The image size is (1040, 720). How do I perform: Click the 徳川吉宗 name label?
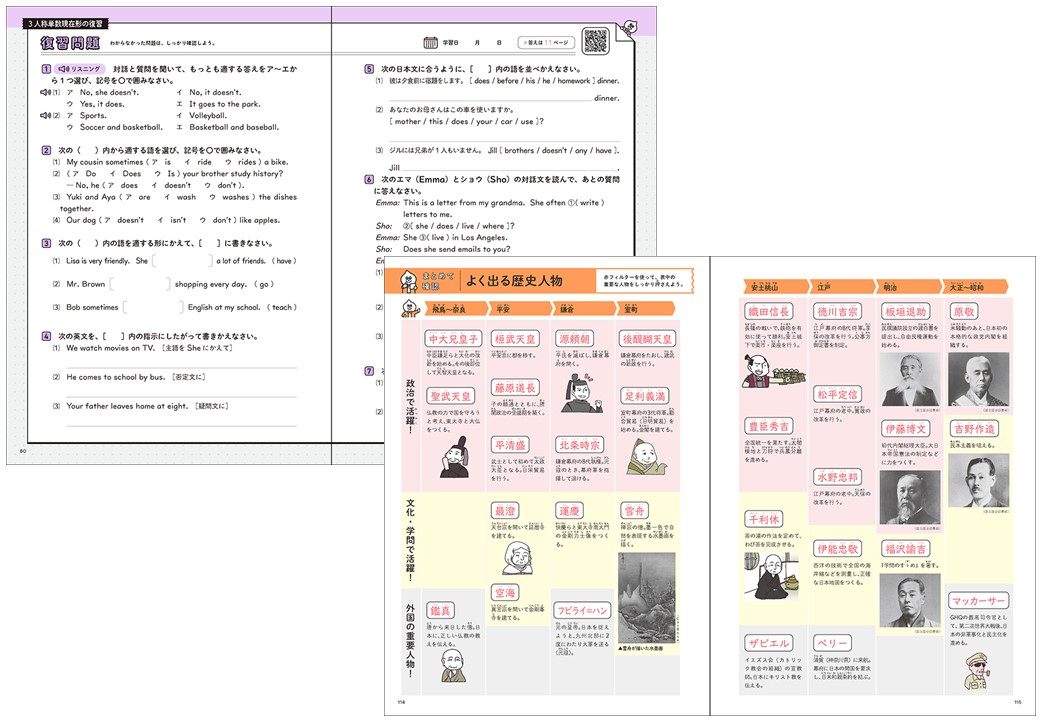837,312
